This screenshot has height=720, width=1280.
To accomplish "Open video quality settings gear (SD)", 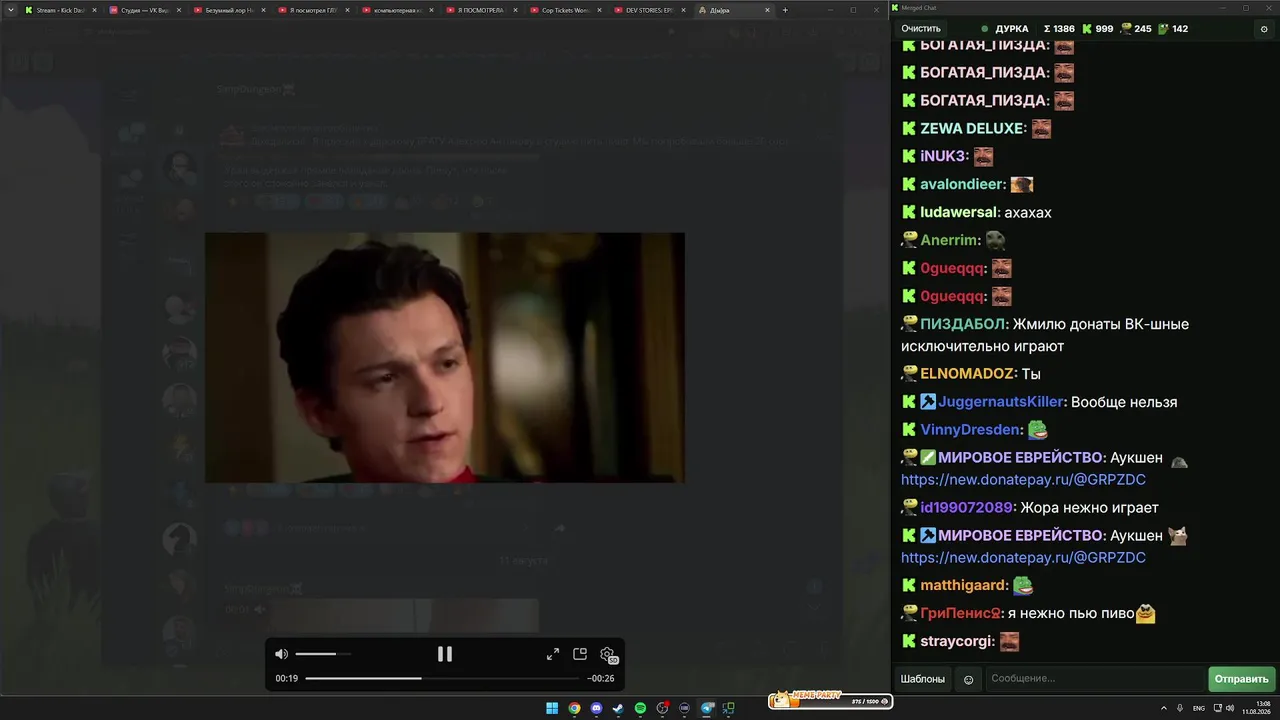I will tap(608, 655).
